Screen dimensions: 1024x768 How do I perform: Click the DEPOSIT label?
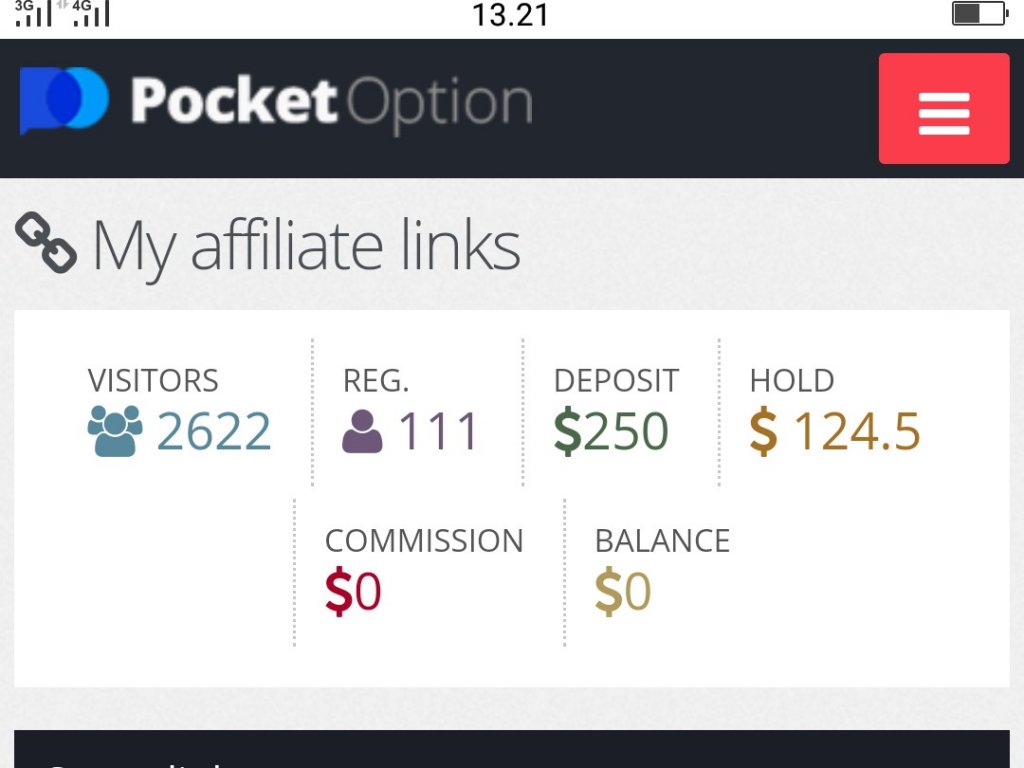[x=616, y=381]
